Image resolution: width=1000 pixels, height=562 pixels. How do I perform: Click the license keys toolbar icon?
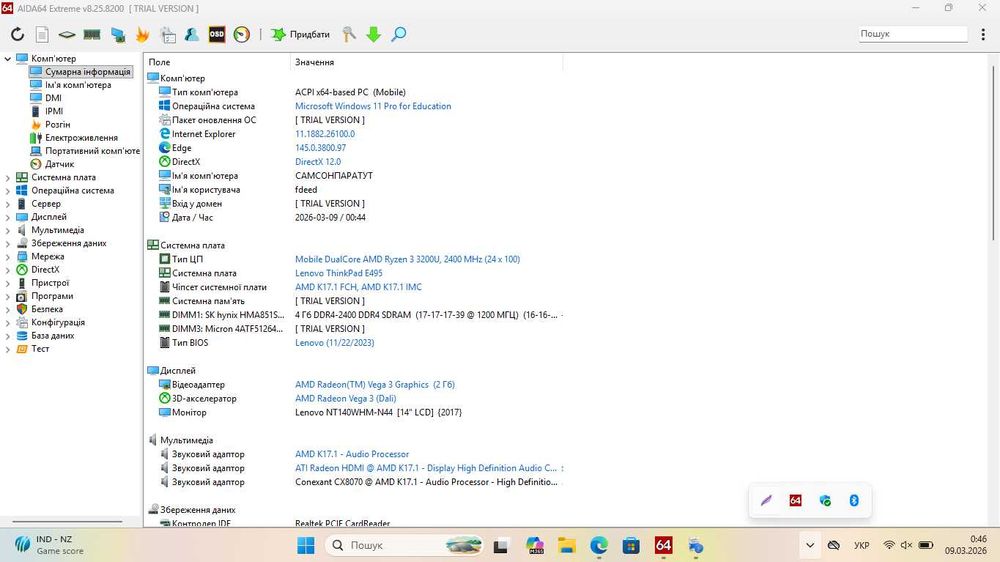pos(349,34)
